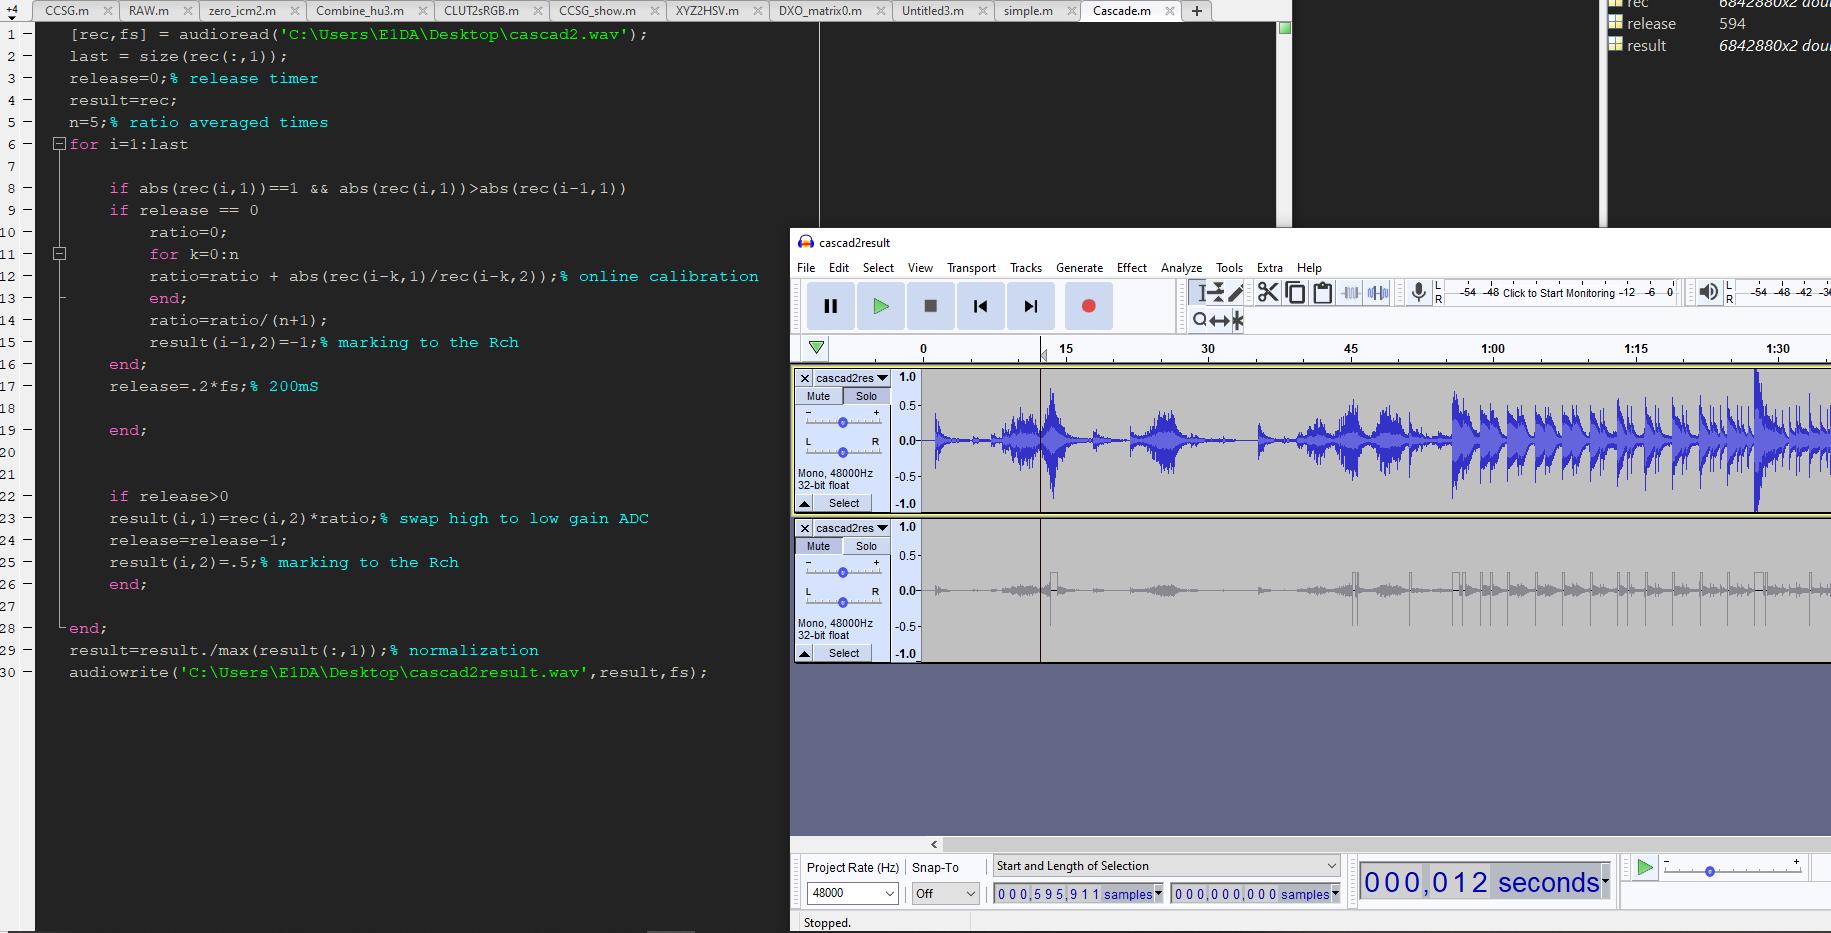Open the Effect menu
Image resolution: width=1831 pixels, height=933 pixels.
click(x=1132, y=268)
